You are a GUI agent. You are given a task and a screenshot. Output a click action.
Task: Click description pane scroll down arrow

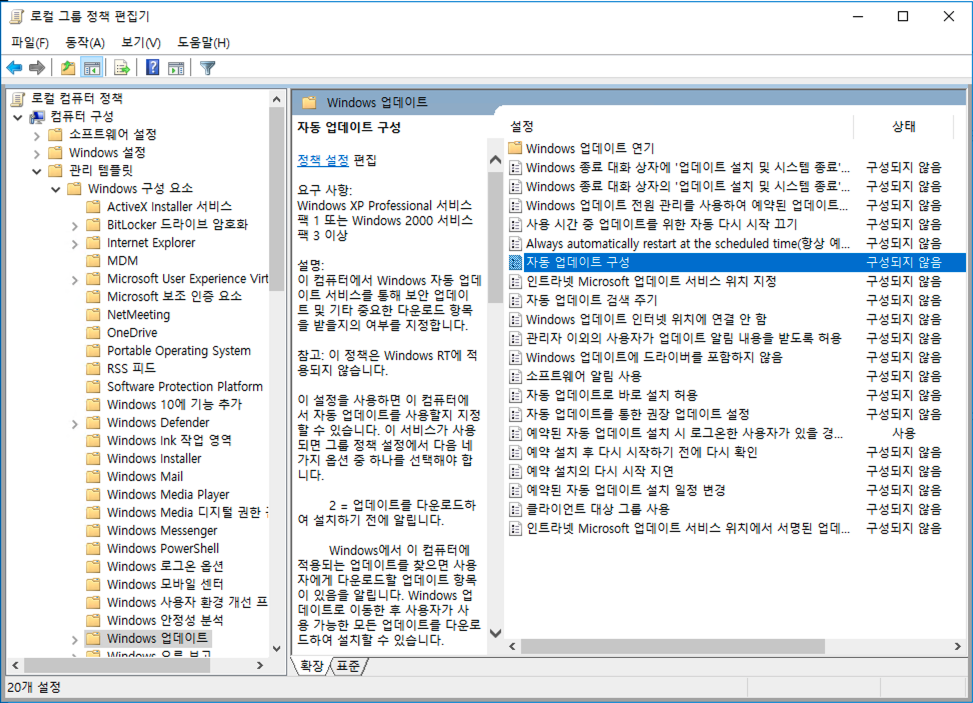(x=495, y=634)
